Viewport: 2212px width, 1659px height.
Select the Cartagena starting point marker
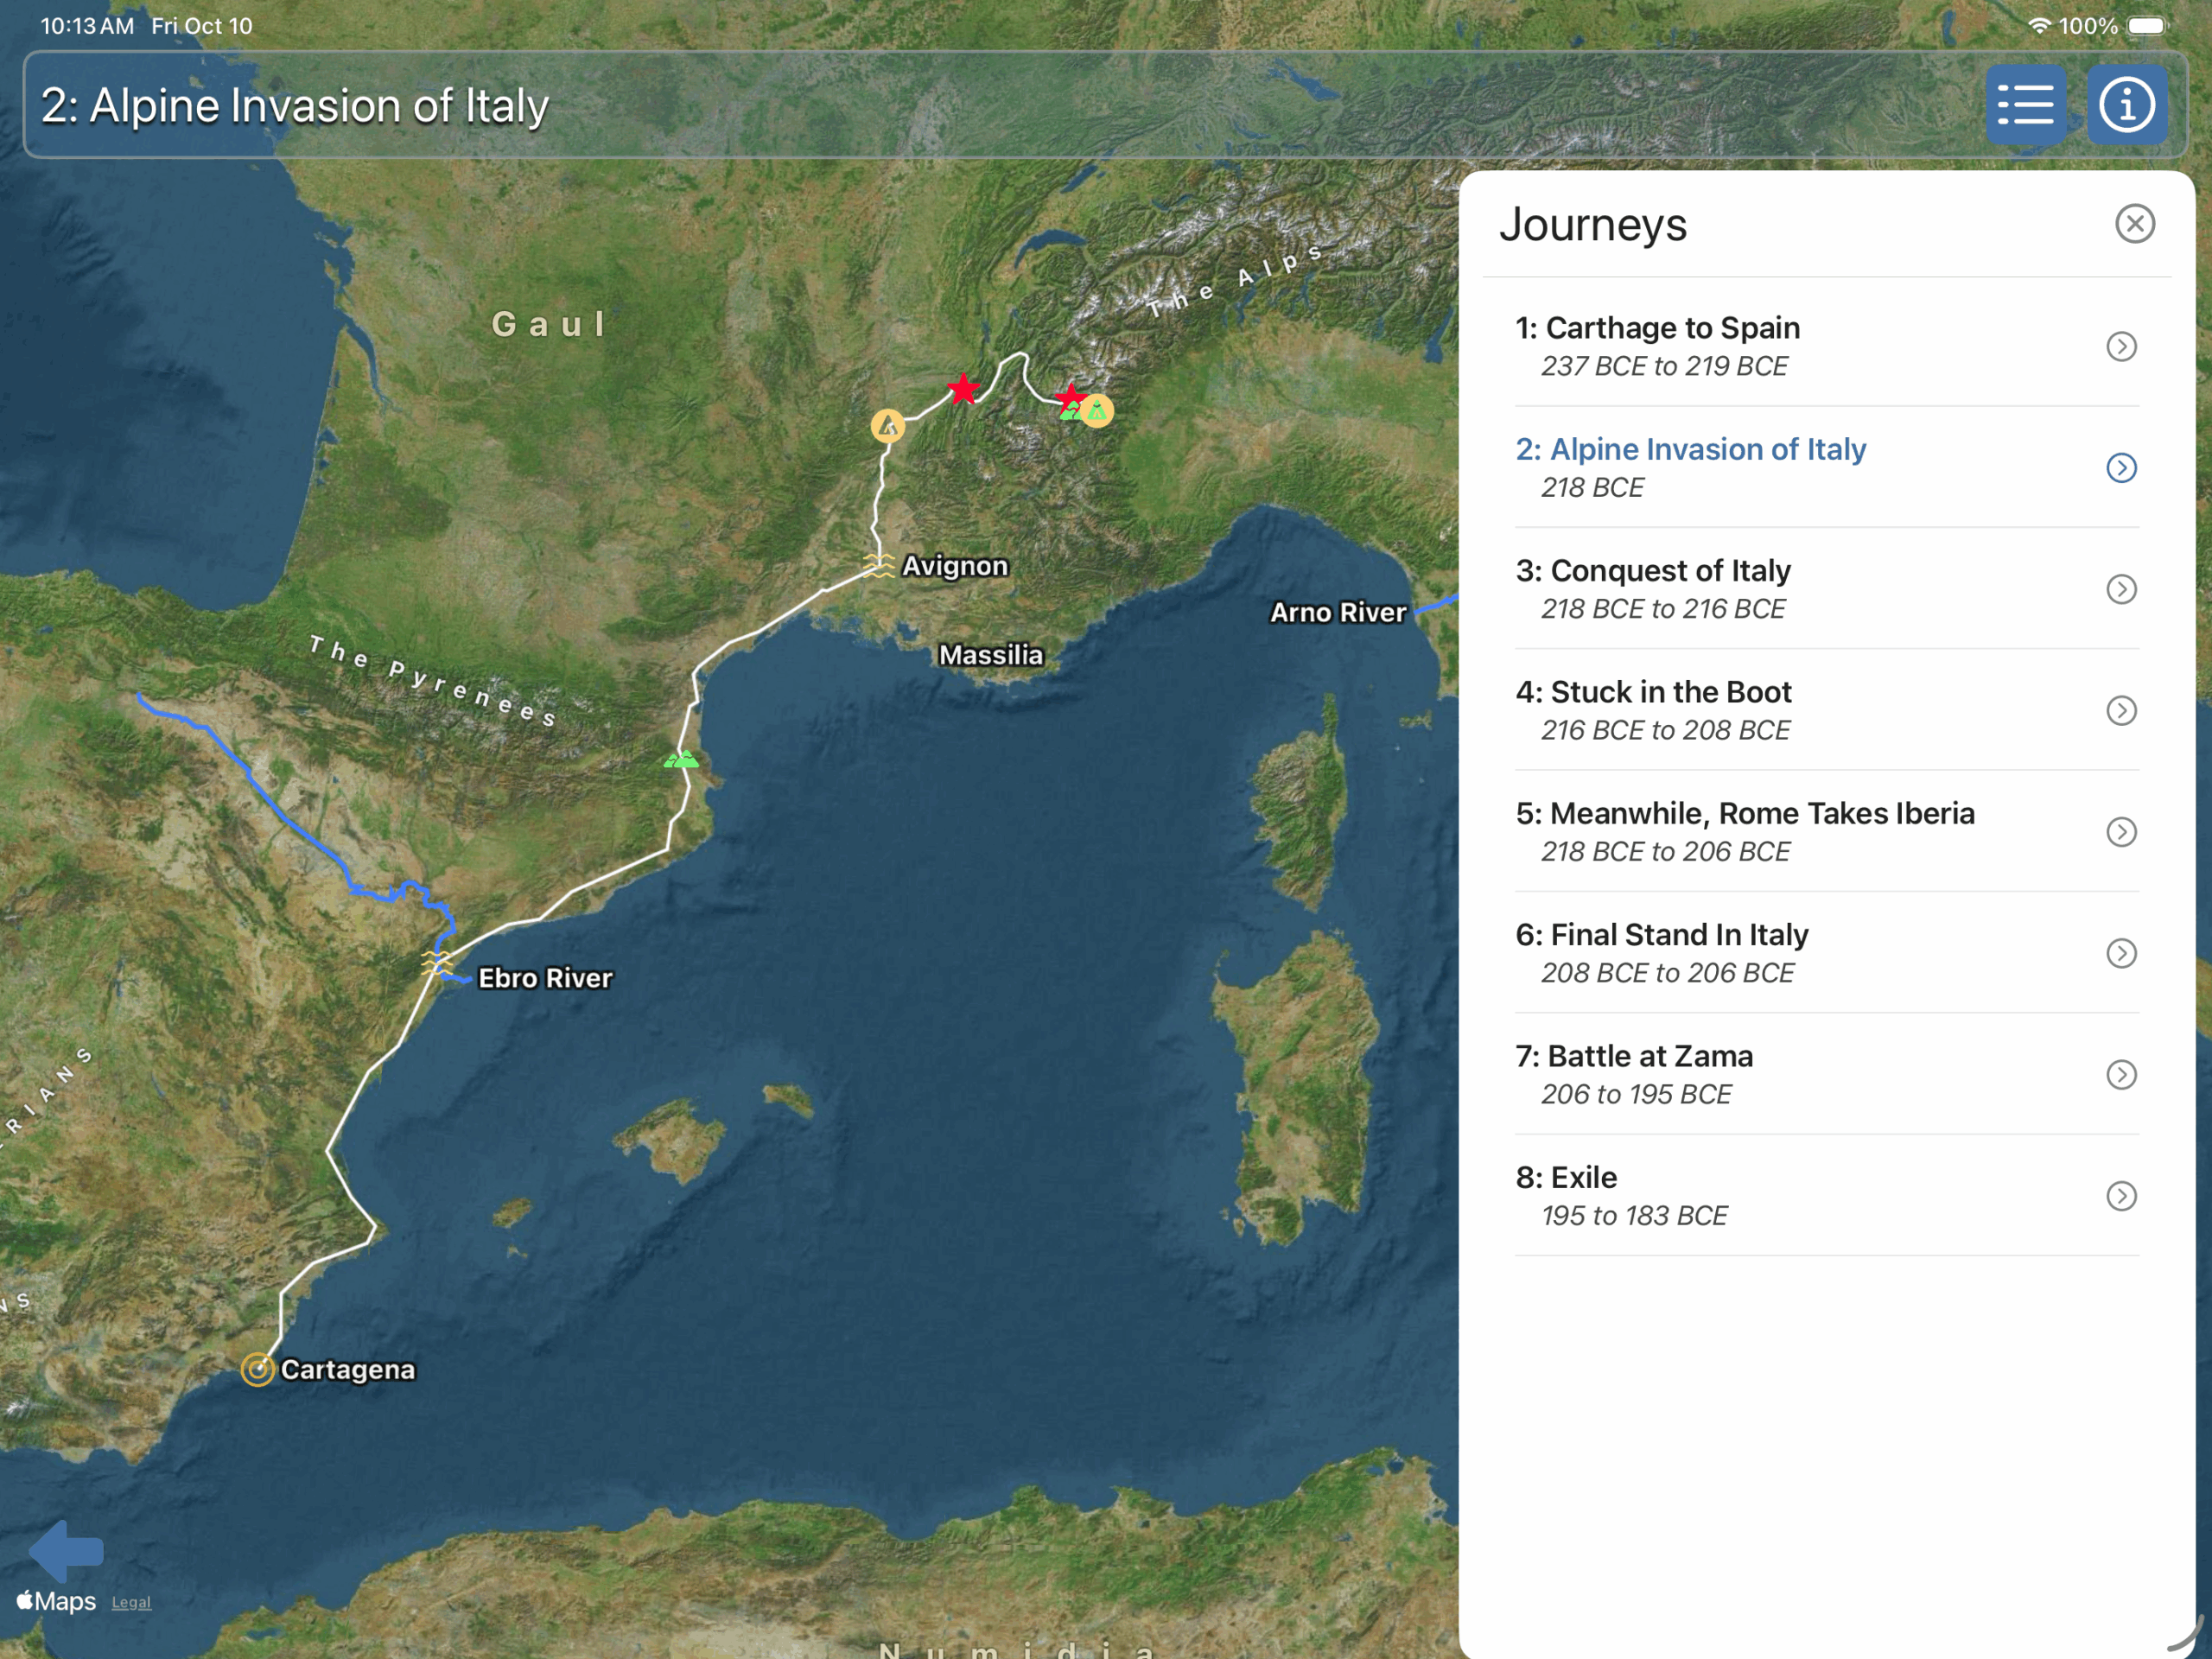click(x=258, y=1369)
